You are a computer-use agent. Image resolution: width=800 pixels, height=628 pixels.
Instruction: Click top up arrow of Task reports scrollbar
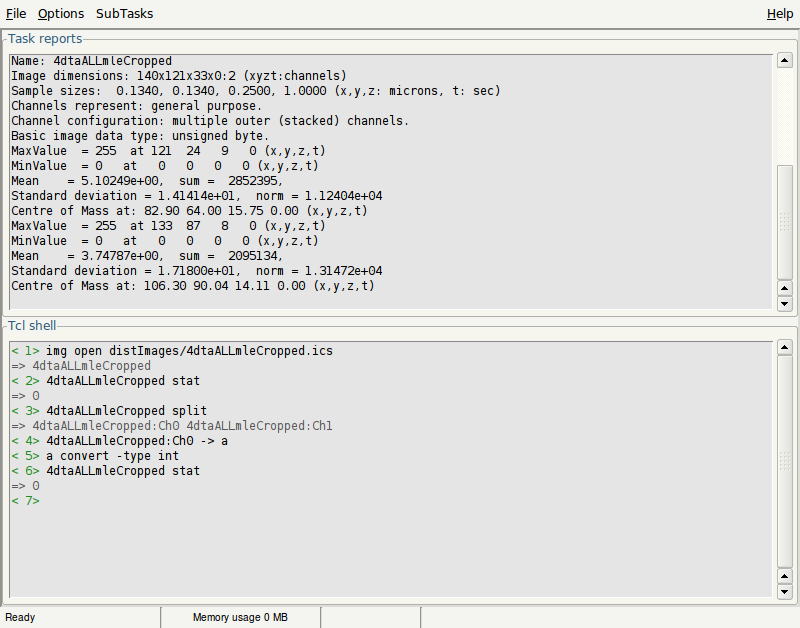click(x=784, y=60)
